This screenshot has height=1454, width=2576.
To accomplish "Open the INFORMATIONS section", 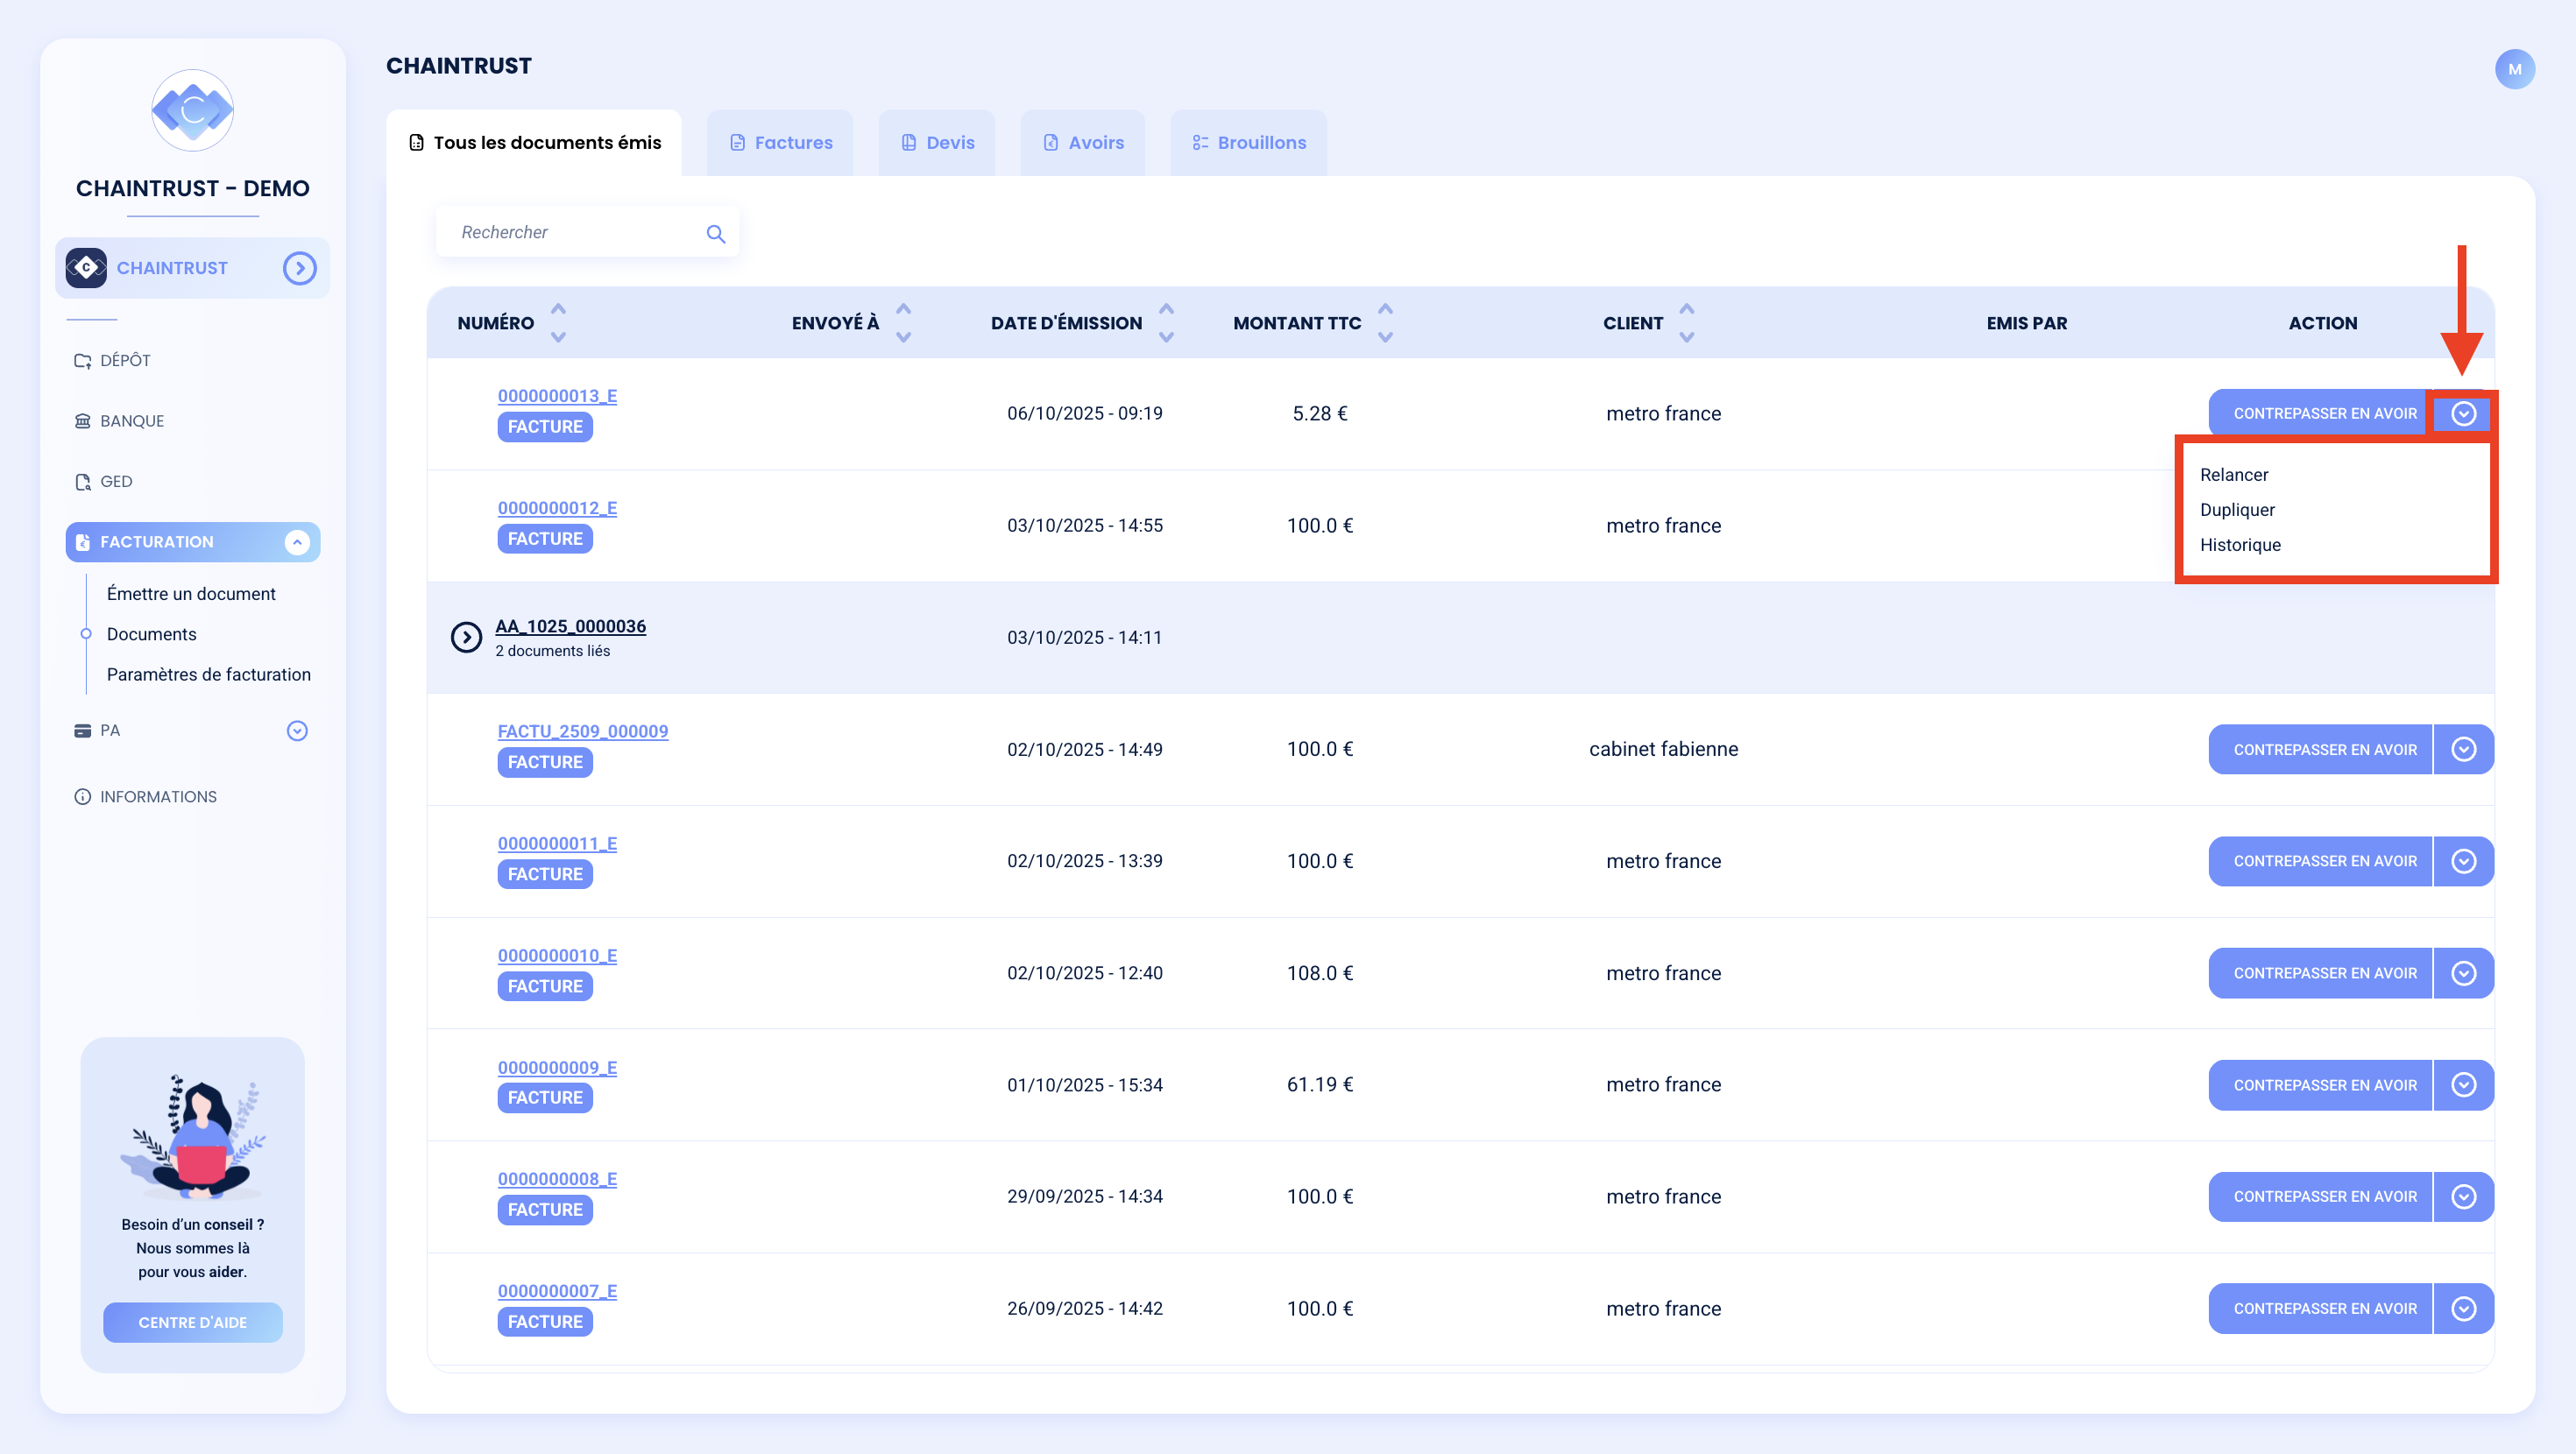I will coord(146,796).
